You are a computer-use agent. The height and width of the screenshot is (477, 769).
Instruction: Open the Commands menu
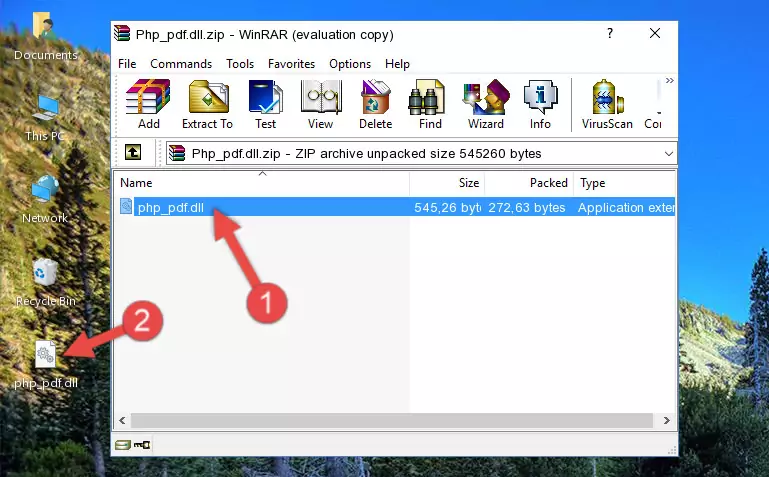[x=181, y=64]
